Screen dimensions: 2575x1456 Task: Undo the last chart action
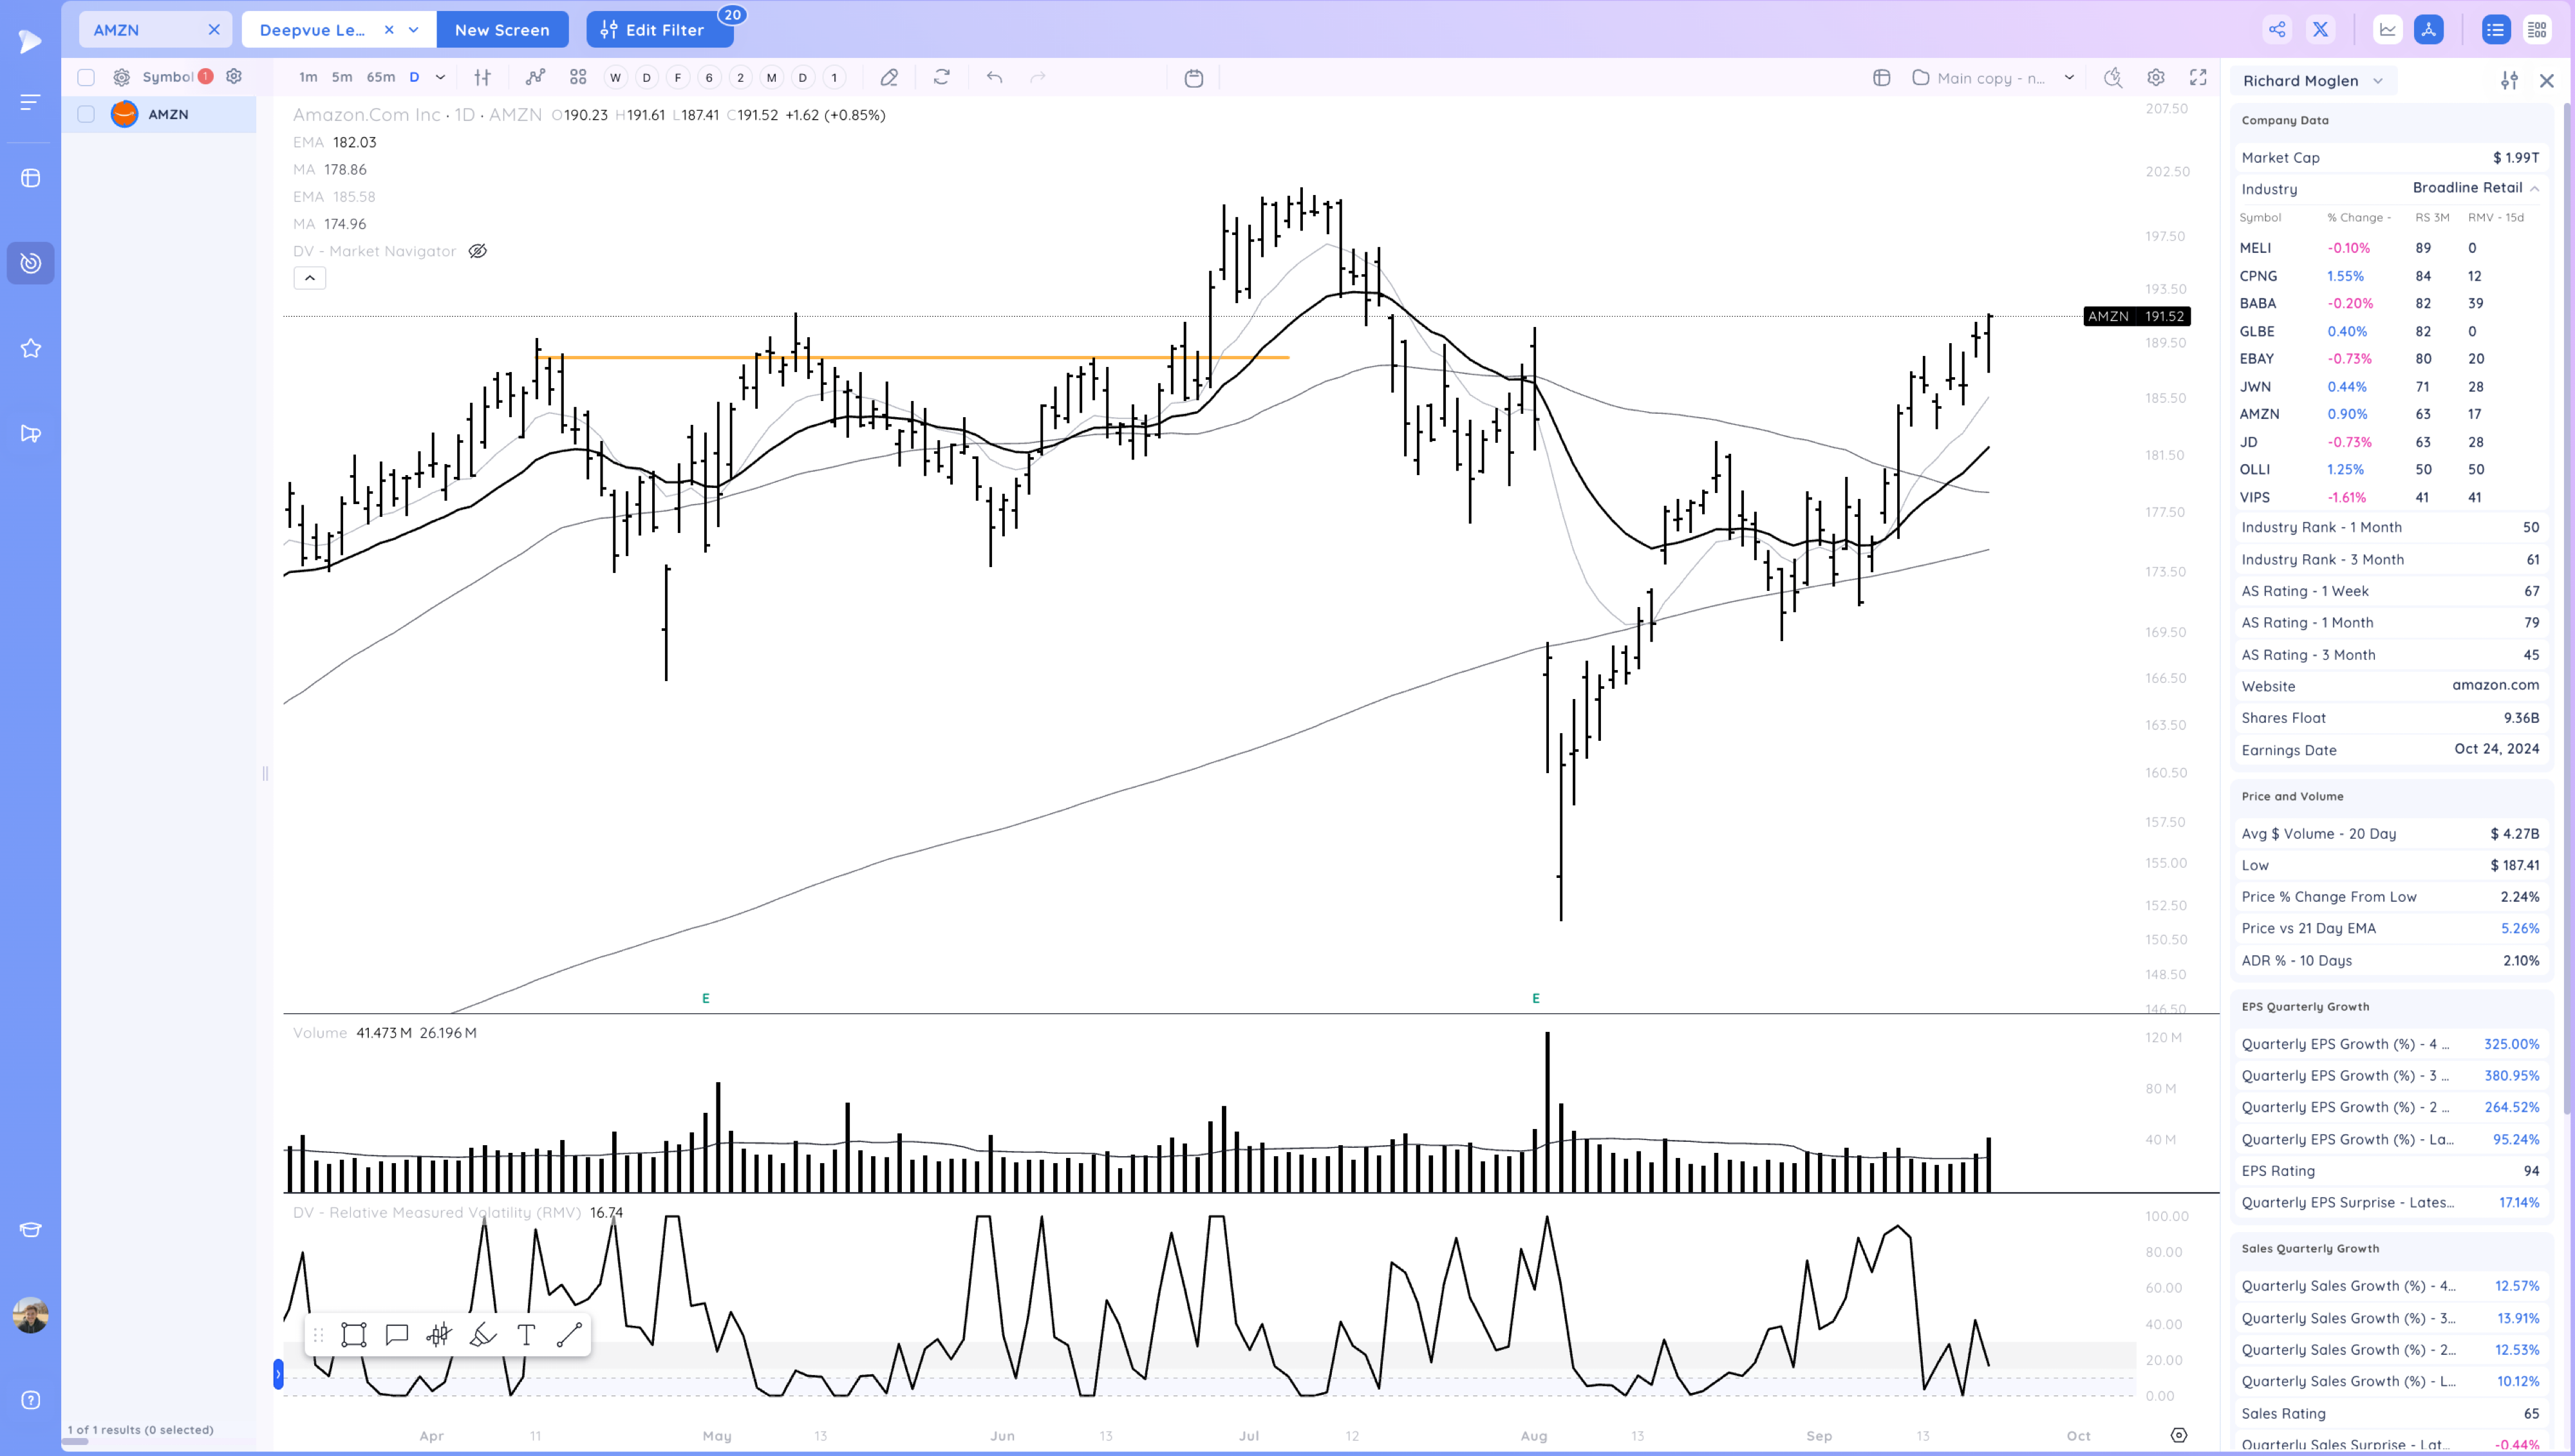pos(994,78)
